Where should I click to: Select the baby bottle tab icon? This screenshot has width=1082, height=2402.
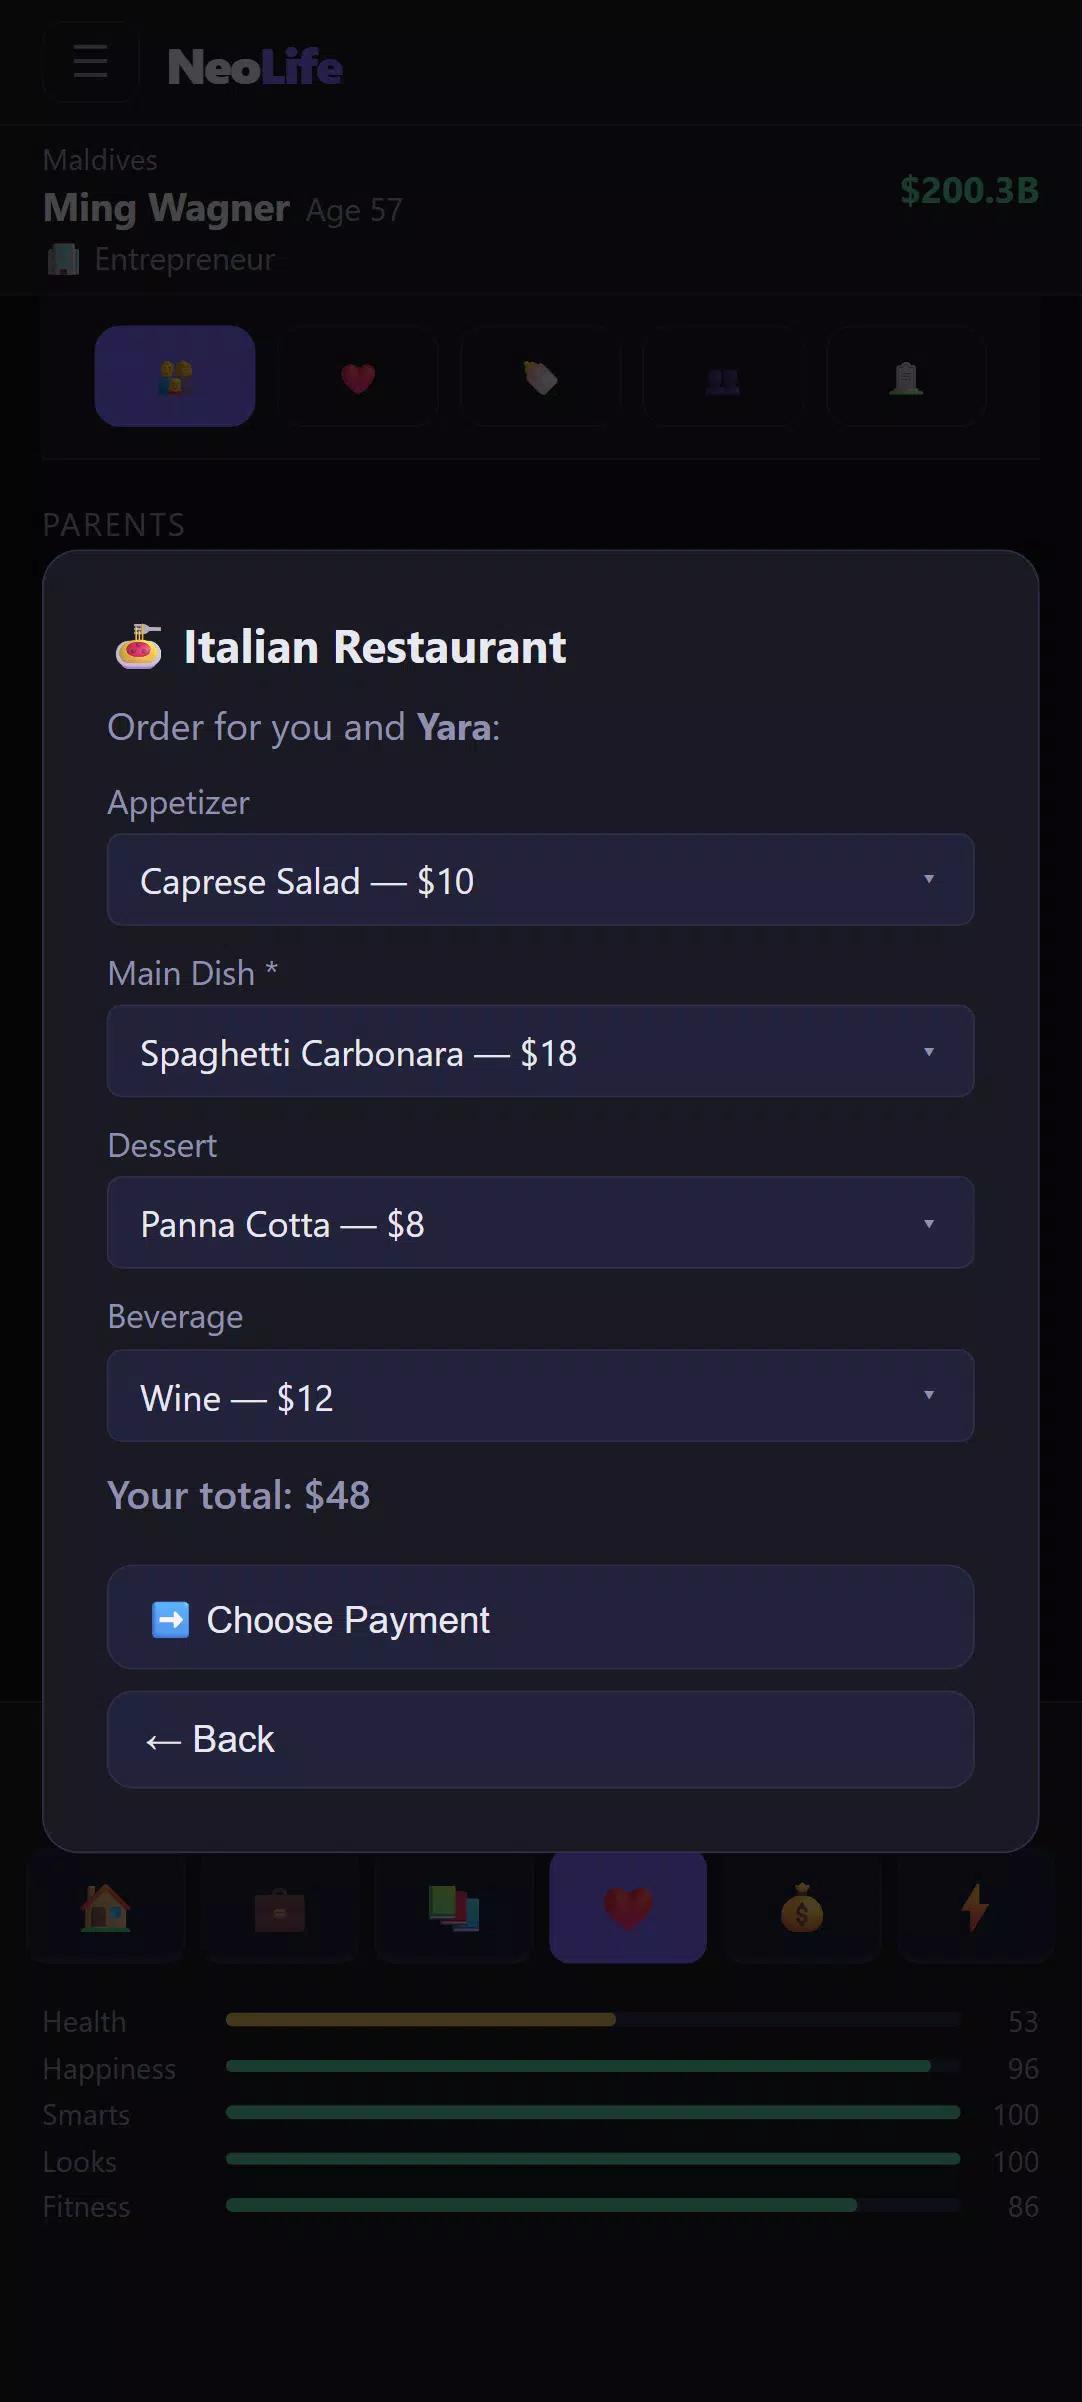(541, 376)
